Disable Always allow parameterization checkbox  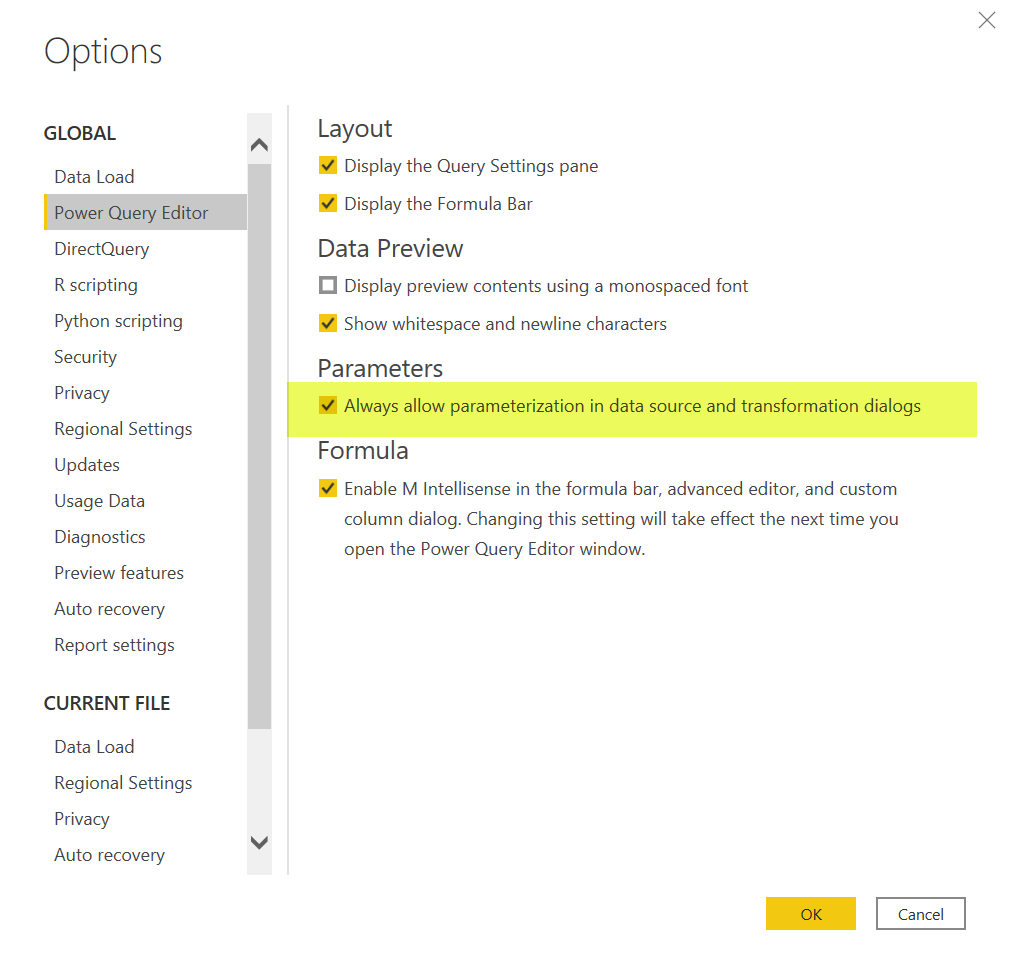click(x=328, y=406)
